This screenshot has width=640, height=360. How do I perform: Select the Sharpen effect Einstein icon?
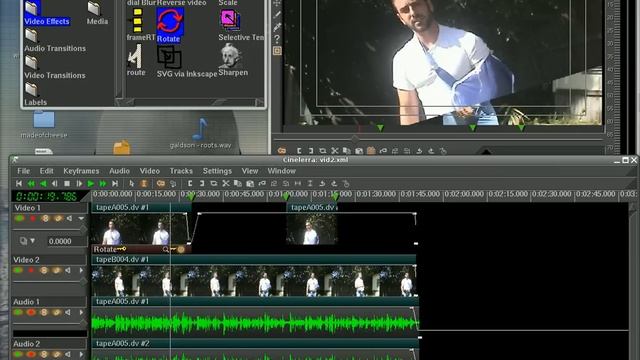(x=231, y=56)
